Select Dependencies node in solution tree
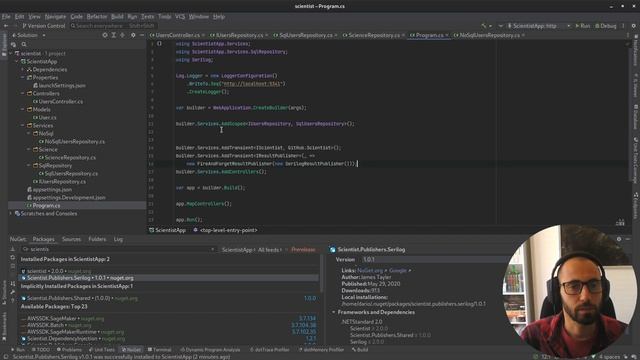The image size is (640, 360). pos(47,69)
